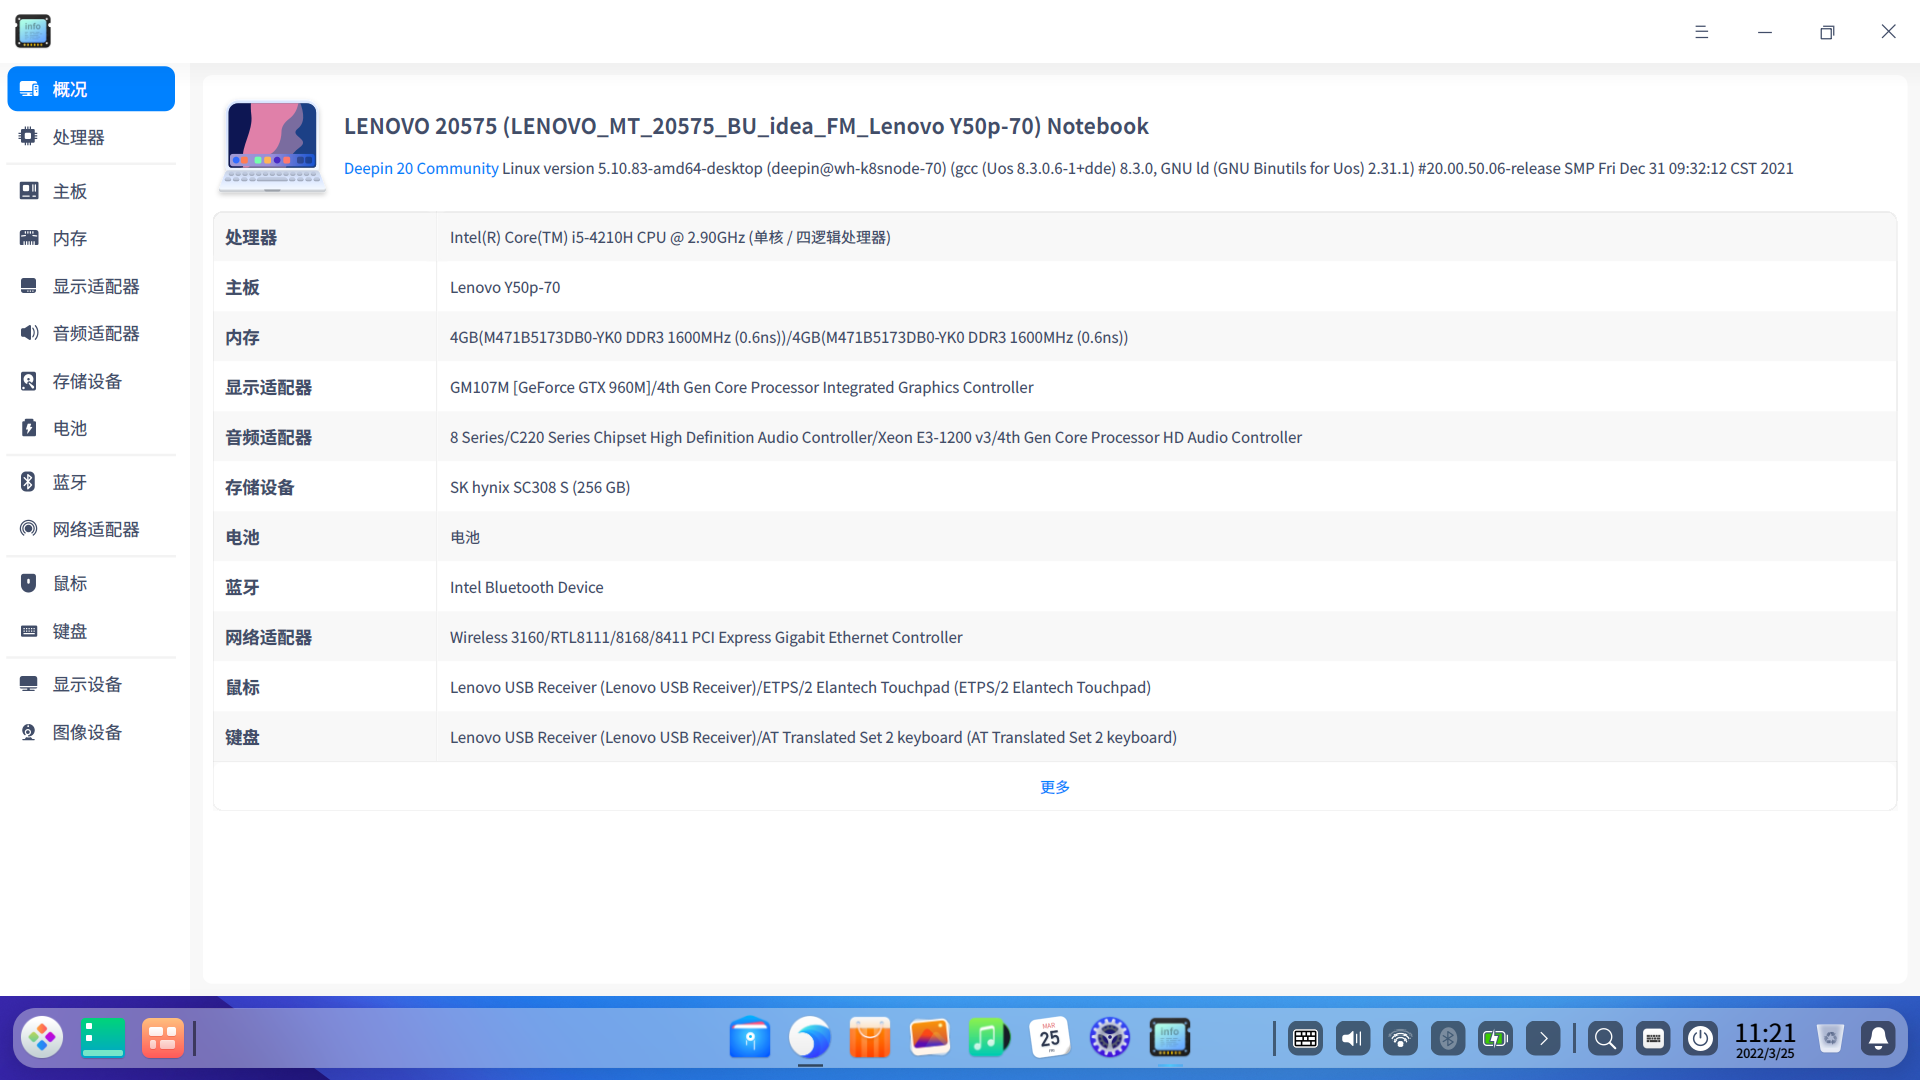
Task: Open 音频适配器 audio adapter page
Action: pyautogui.click(x=95, y=333)
